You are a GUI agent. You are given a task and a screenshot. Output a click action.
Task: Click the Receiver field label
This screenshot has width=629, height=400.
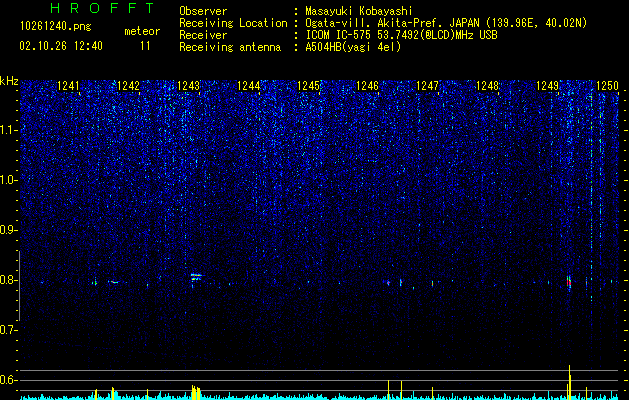(x=203, y=35)
